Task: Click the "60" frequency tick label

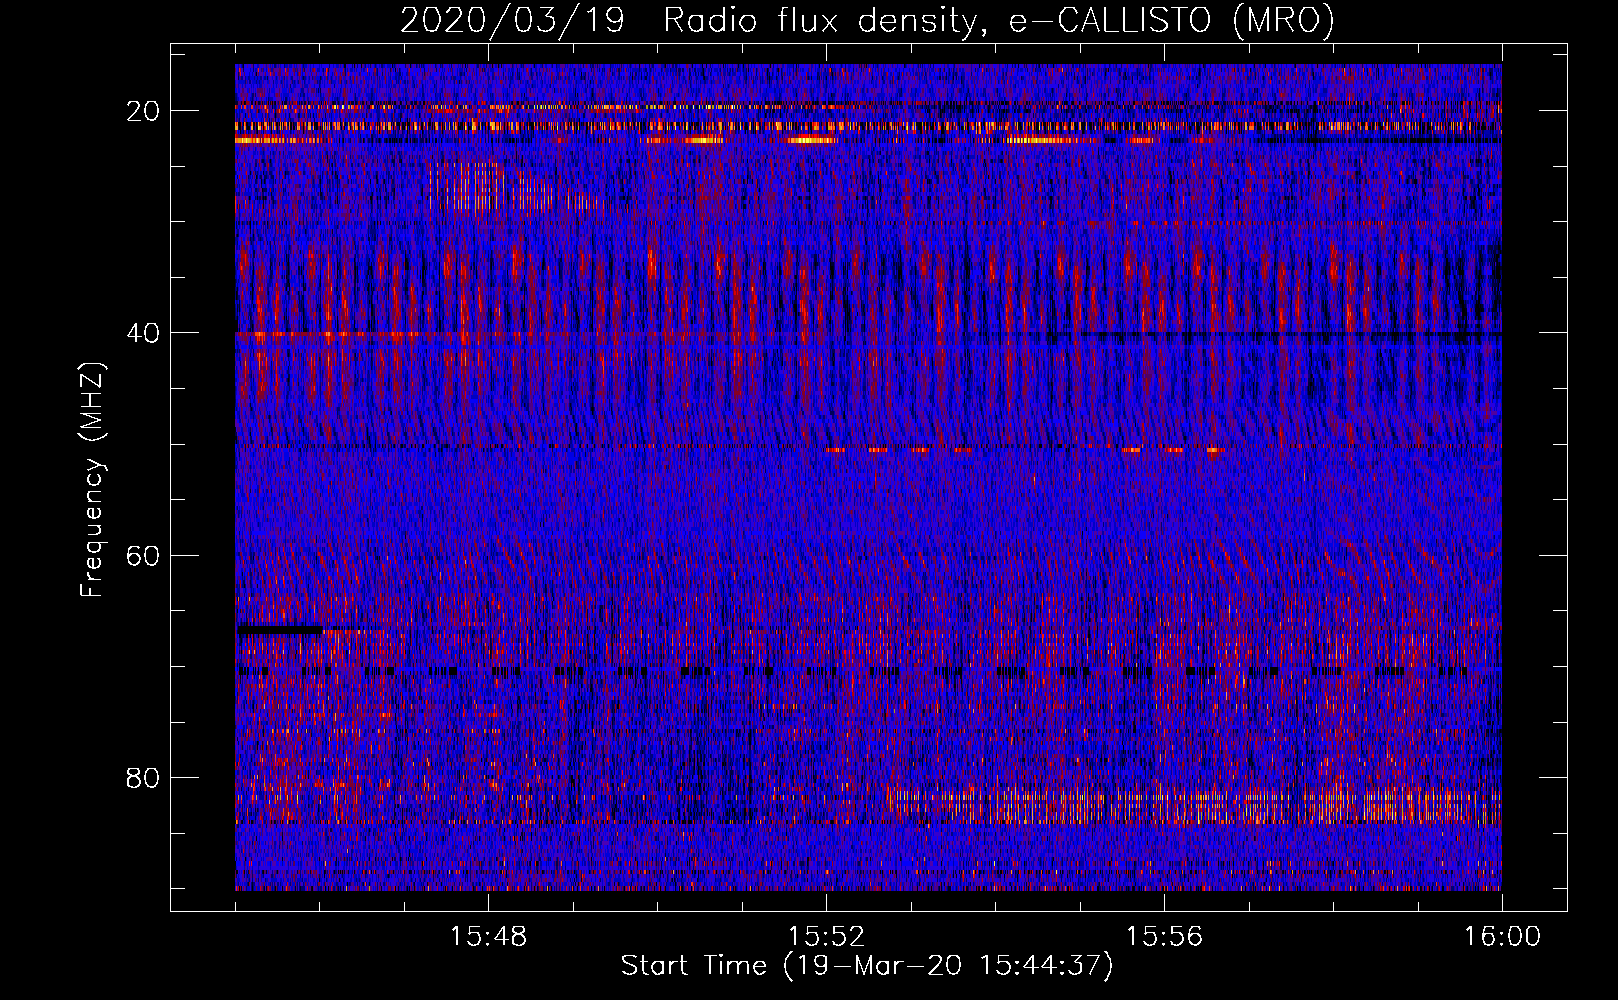Action: (x=144, y=555)
